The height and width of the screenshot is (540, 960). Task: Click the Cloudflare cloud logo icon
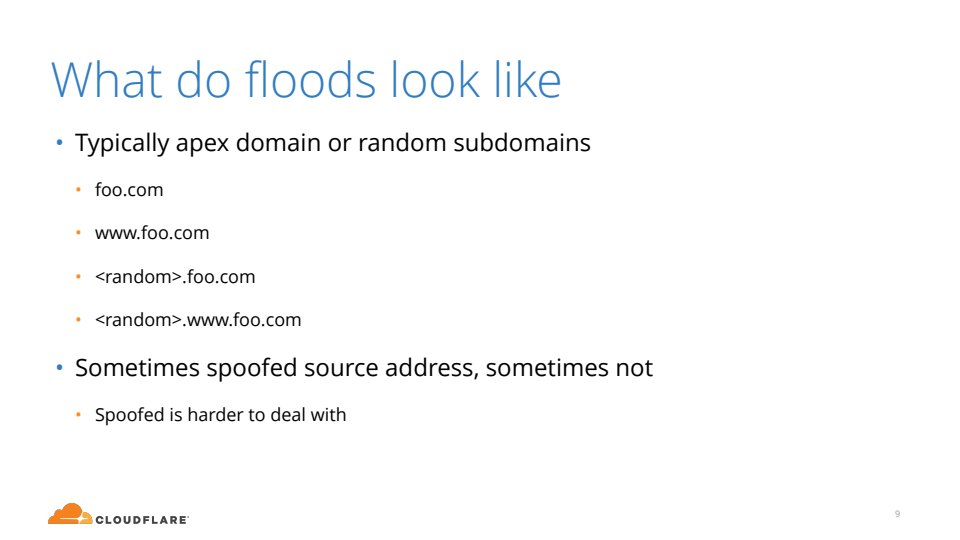(x=70, y=514)
